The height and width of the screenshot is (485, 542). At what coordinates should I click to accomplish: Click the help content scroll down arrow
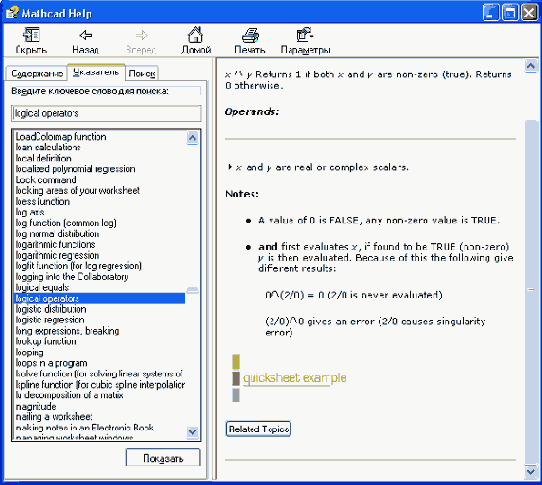[x=531, y=471]
